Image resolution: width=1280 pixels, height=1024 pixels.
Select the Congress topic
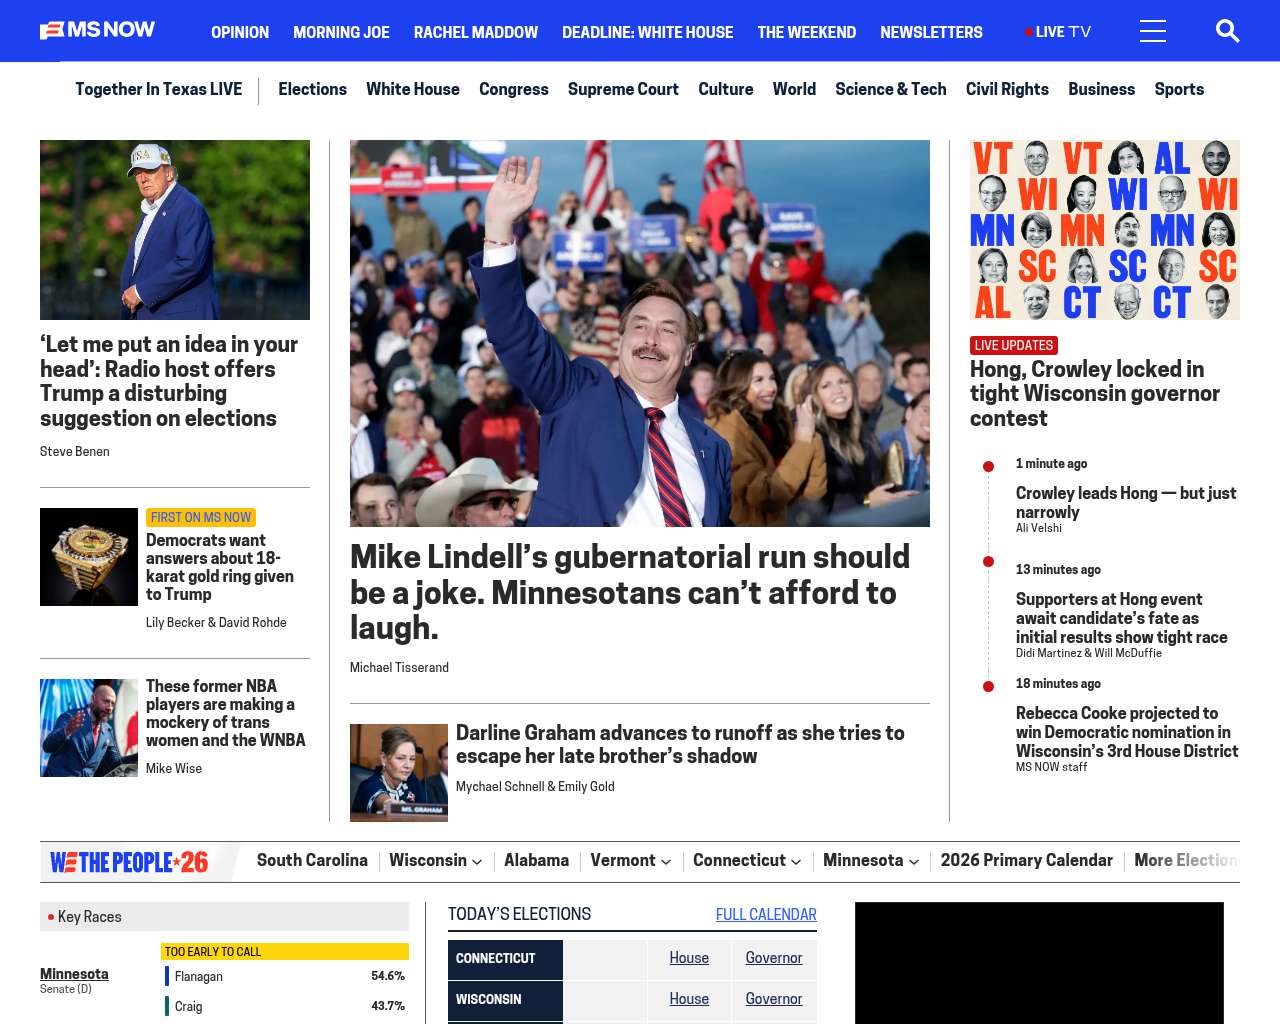pos(514,89)
